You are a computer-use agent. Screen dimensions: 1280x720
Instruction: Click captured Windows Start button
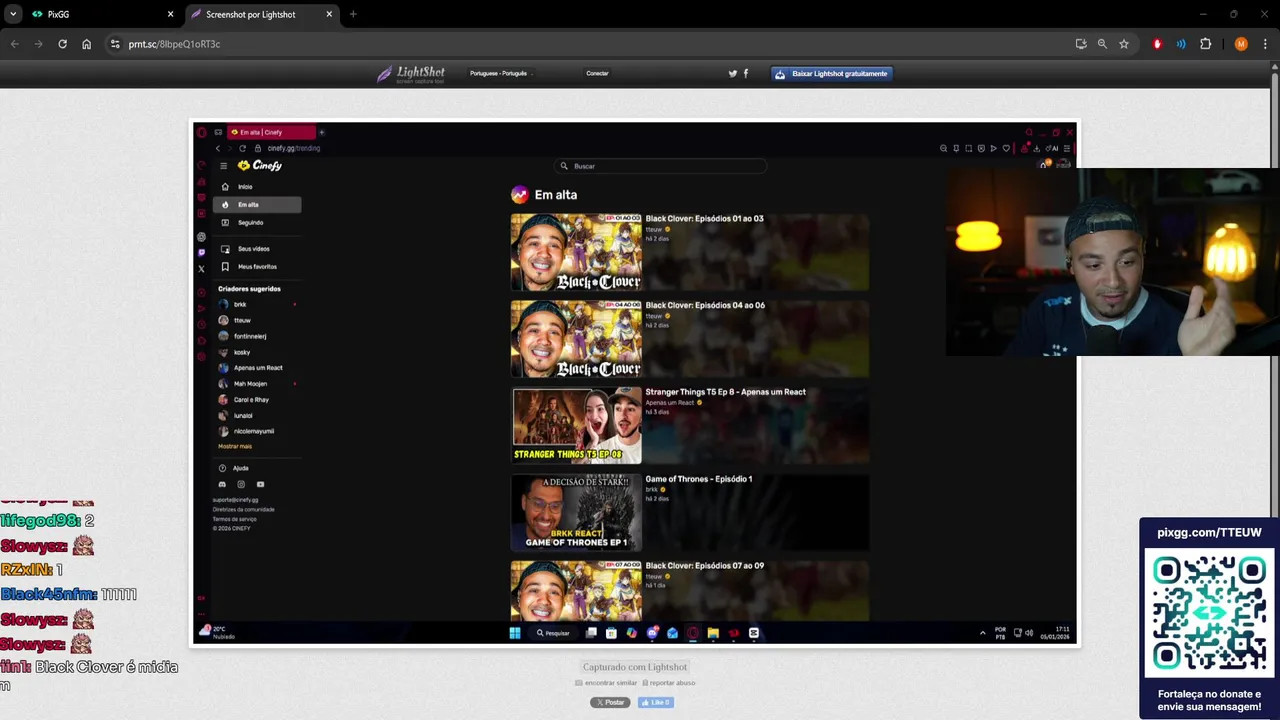click(515, 633)
